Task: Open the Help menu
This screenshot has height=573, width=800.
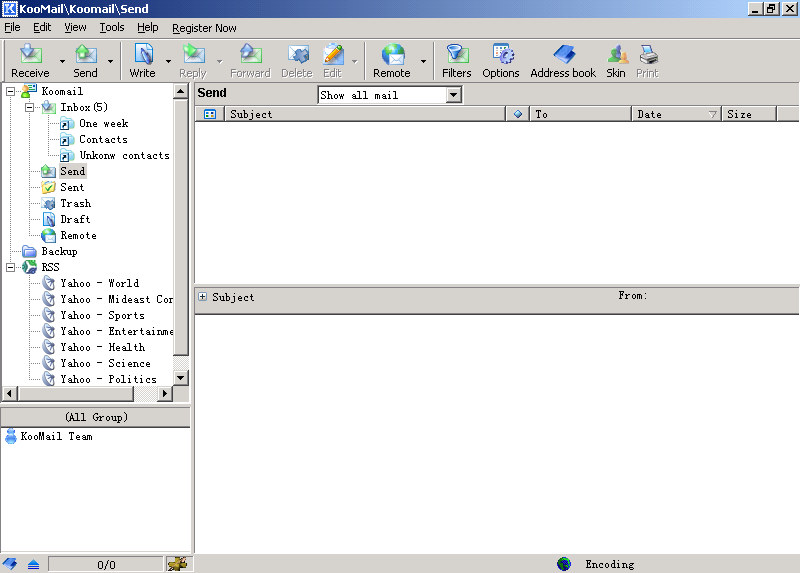Action: click(x=147, y=28)
